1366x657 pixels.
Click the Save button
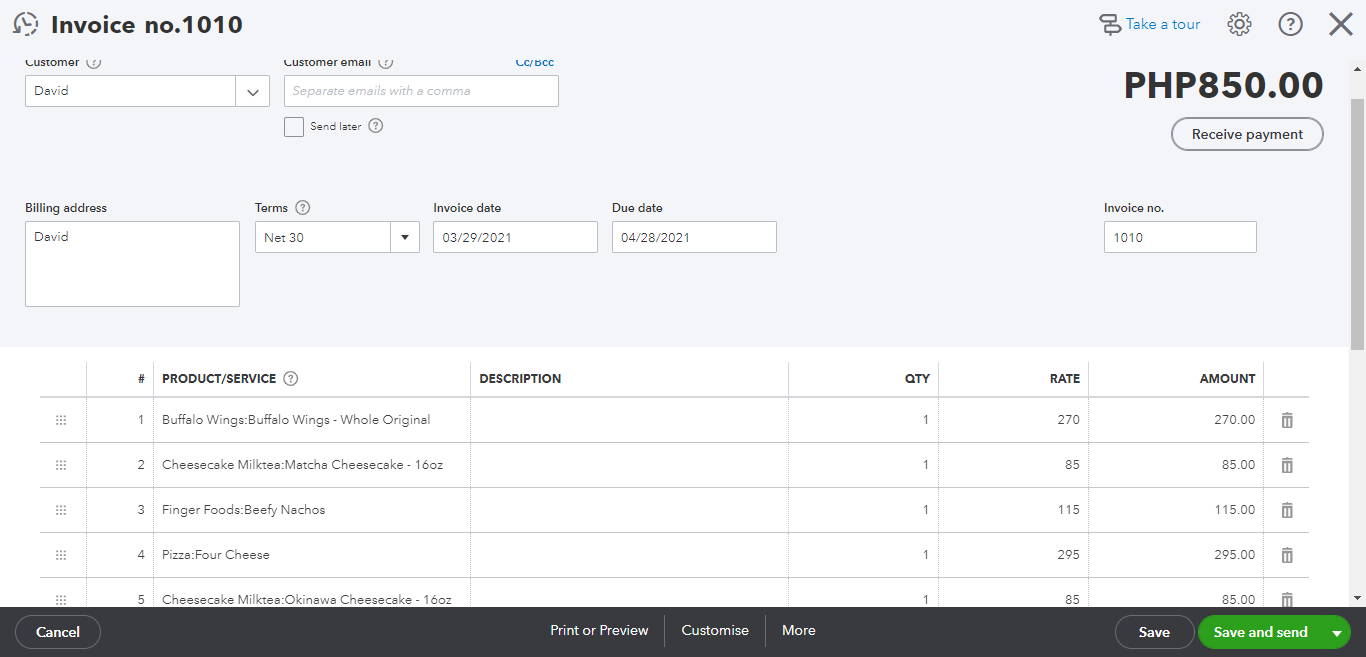[1154, 632]
